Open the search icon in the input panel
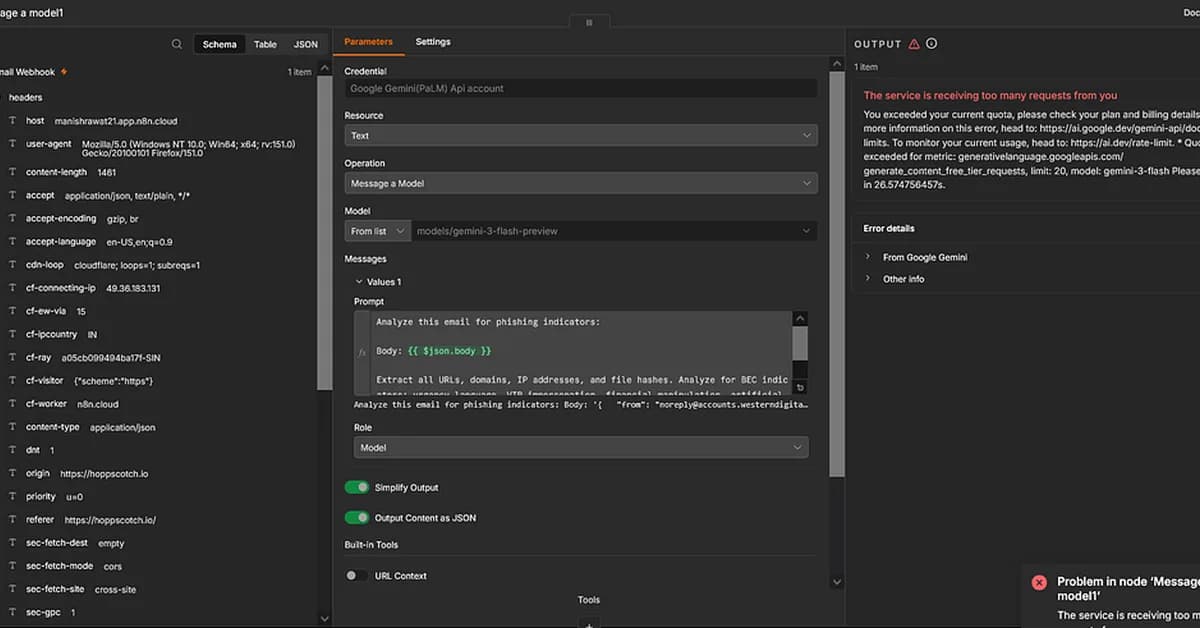1200x628 pixels. 177,44
